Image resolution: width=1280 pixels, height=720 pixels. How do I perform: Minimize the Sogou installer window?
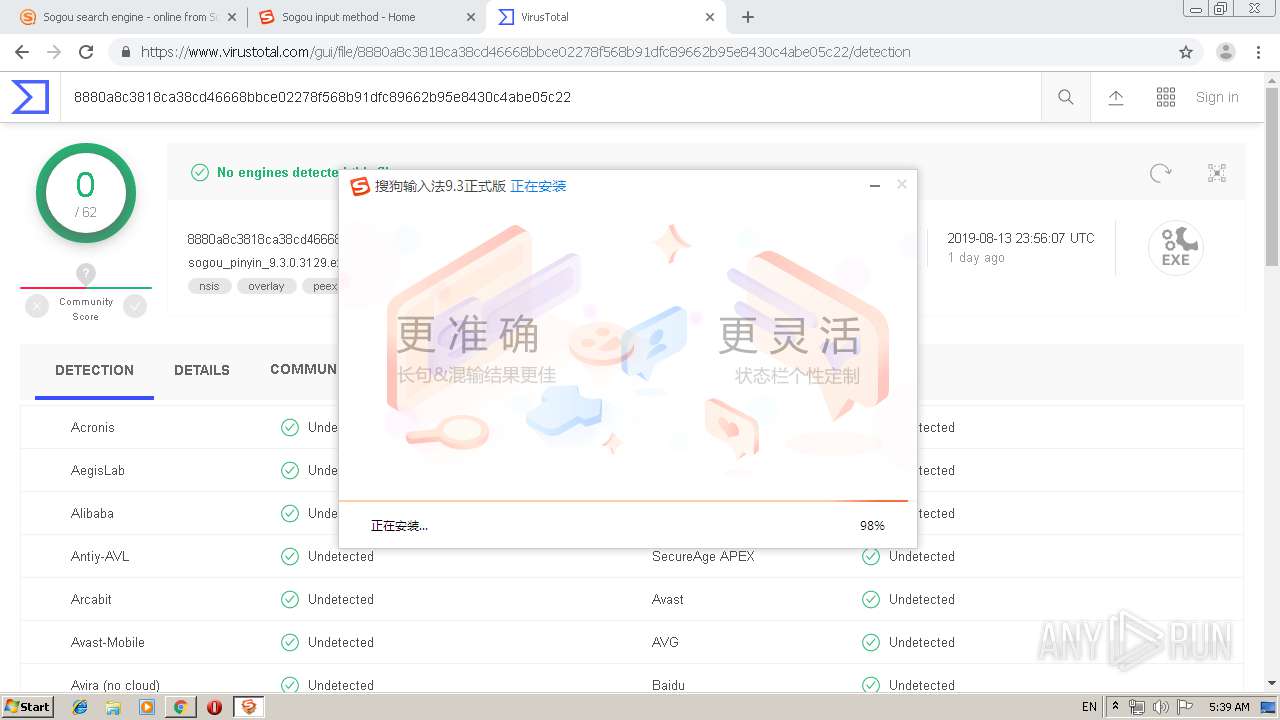pyautogui.click(x=875, y=186)
